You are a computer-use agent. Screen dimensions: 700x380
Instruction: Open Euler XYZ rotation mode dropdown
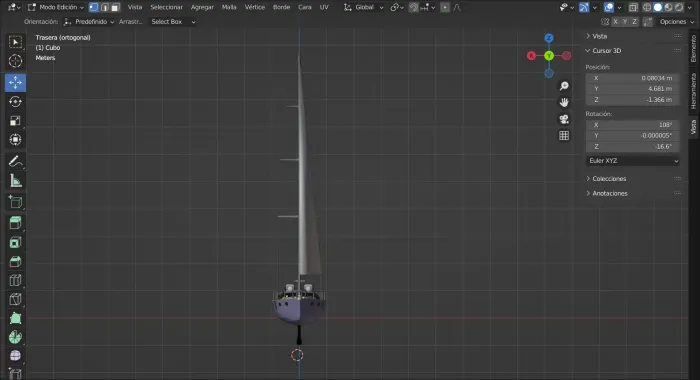pyautogui.click(x=633, y=161)
